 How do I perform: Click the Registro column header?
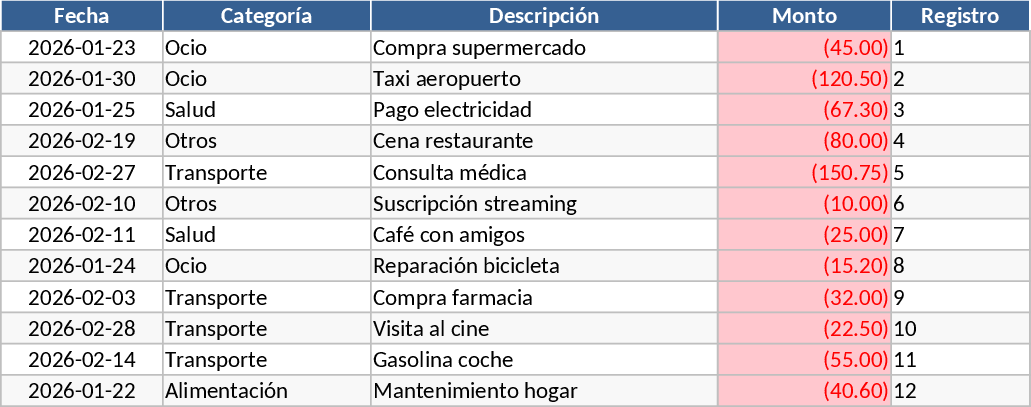click(x=959, y=16)
